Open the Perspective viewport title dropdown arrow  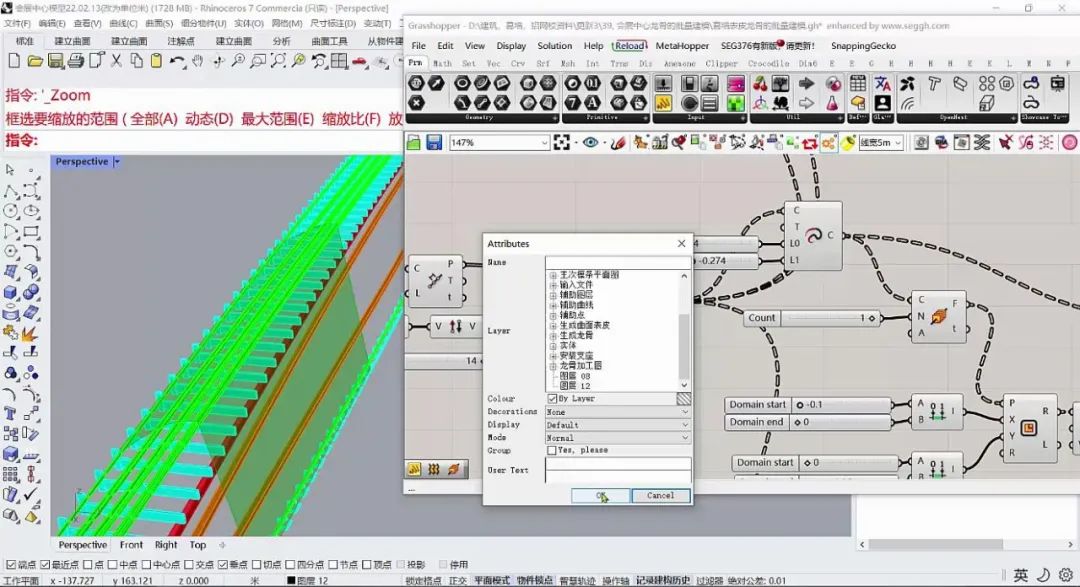click(117, 162)
